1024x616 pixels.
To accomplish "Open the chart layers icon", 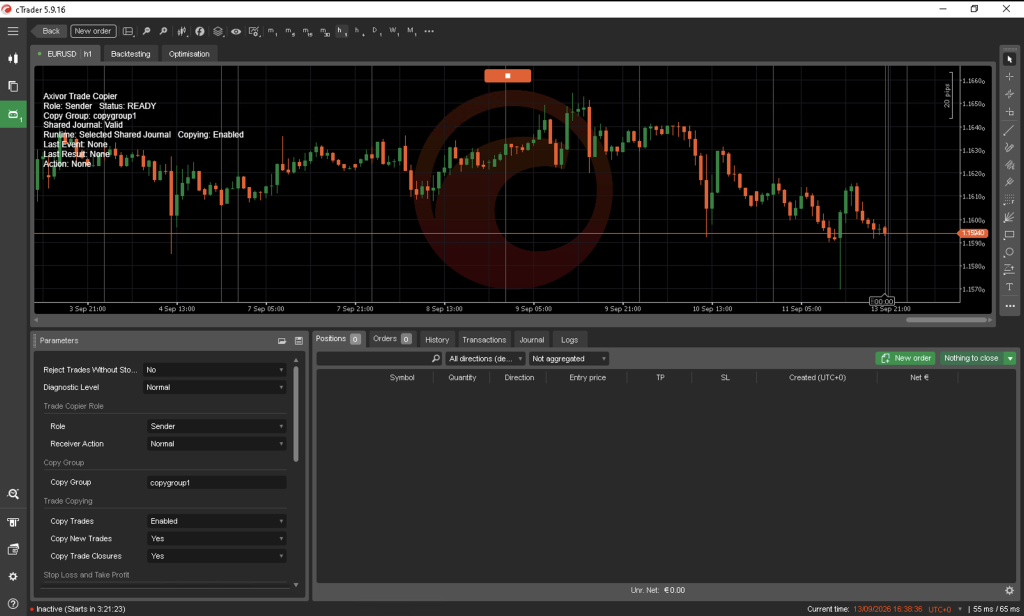I will (217, 31).
